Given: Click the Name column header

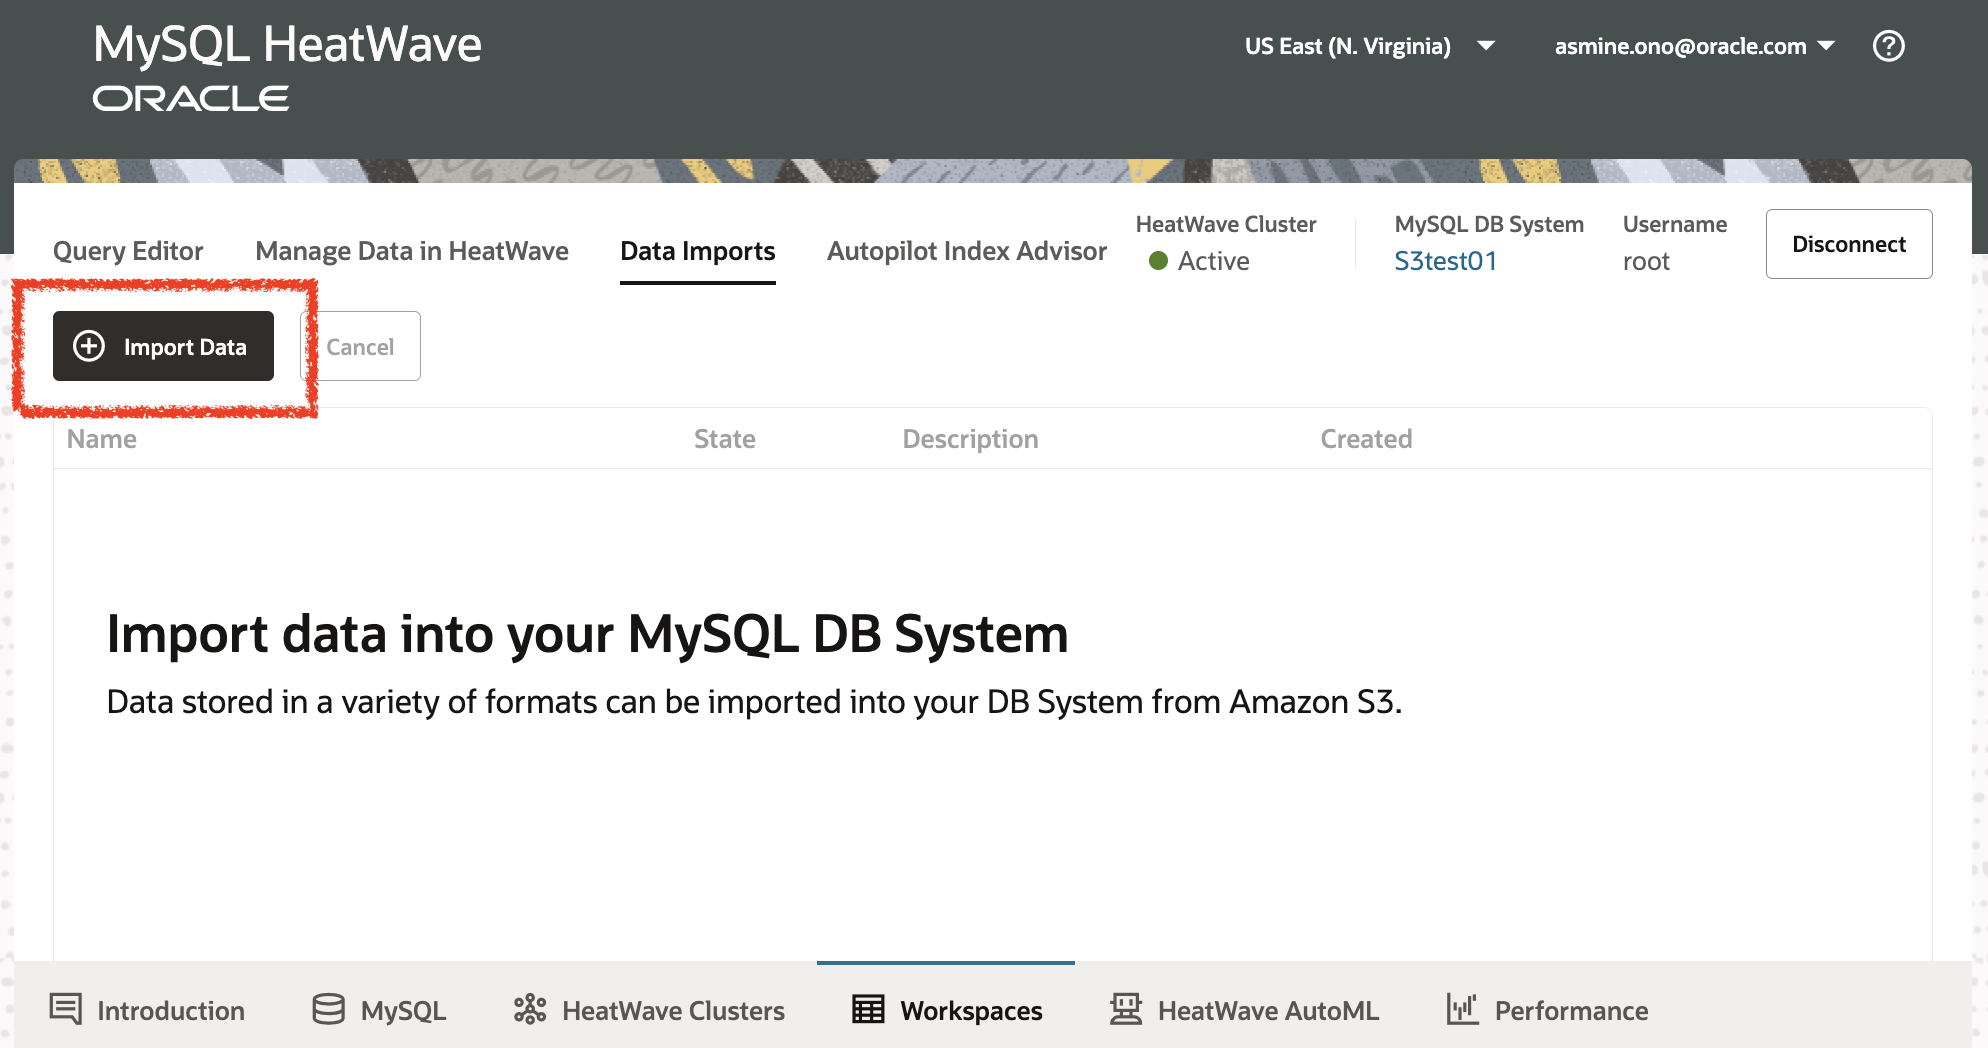Looking at the screenshot, I should click(102, 439).
